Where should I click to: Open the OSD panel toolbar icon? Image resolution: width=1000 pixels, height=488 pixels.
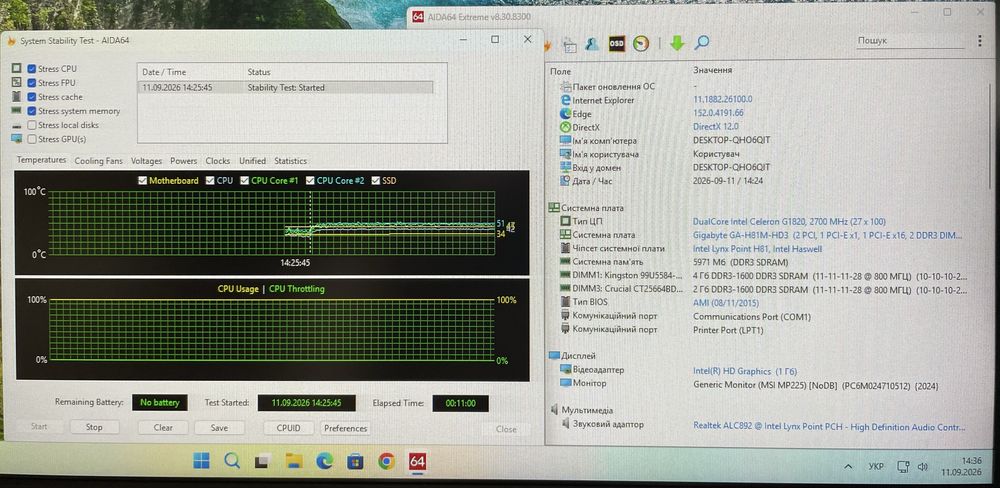(x=617, y=43)
